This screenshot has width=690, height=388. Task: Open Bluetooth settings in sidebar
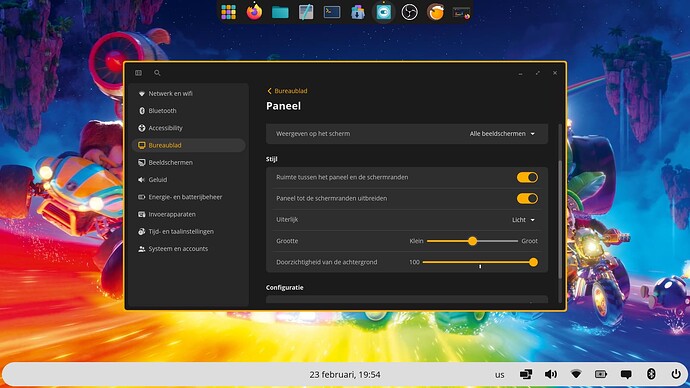[189, 111]
